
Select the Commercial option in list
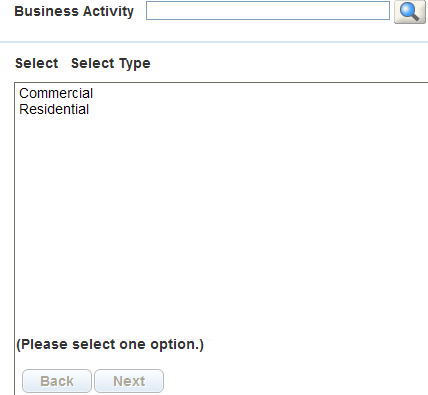56,93
